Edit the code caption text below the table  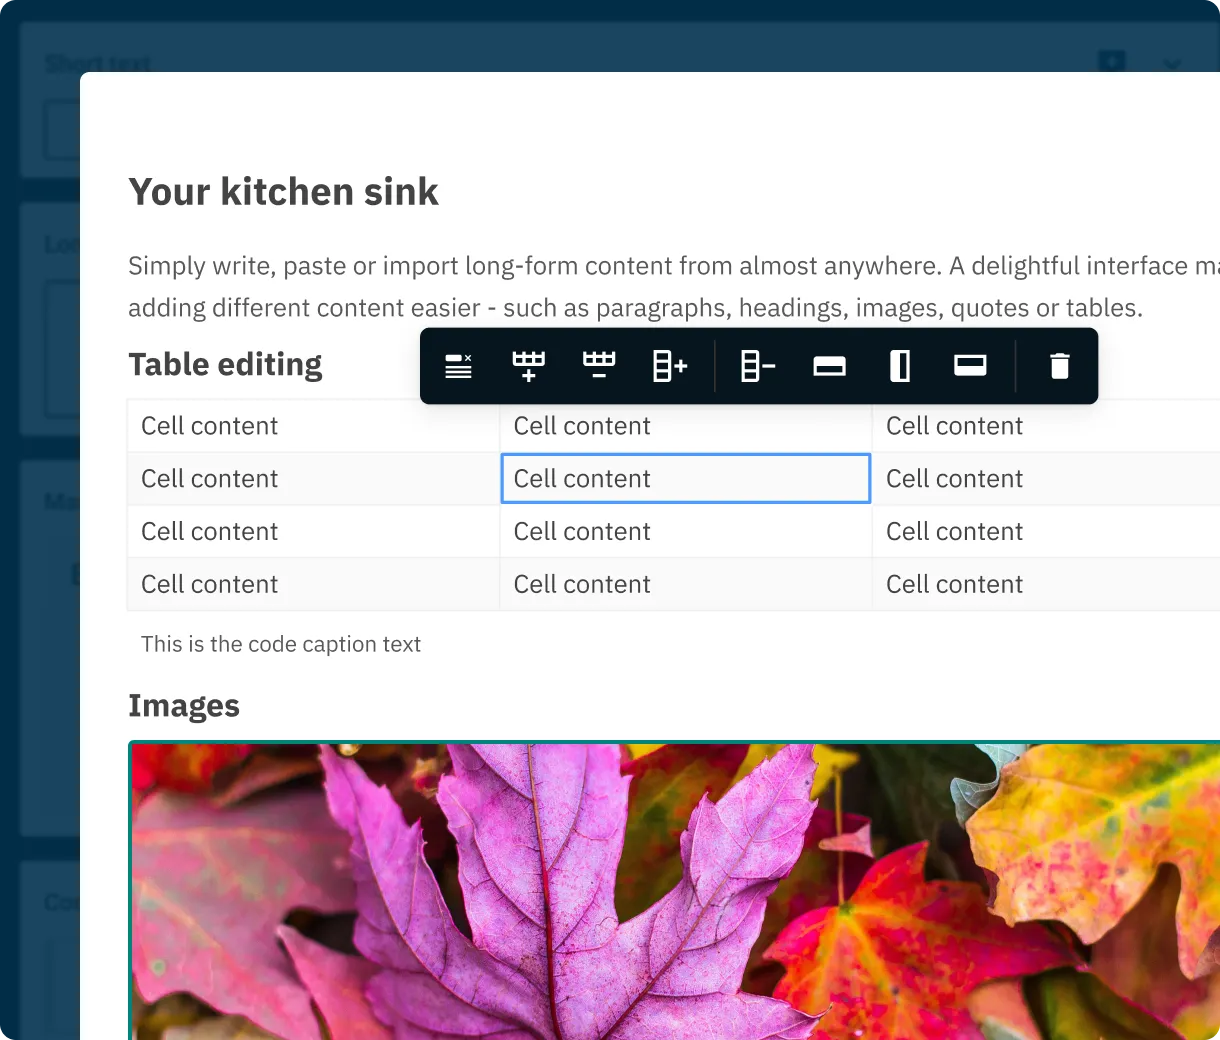(281, 644)
